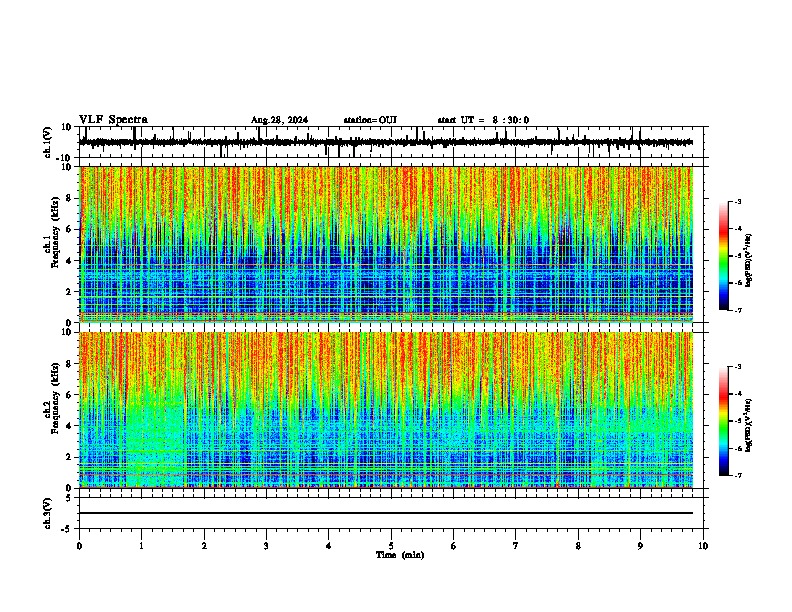The width and height of the screenshot is (792, 612).
Task: Click the 'ch.1 Frequency (kHz)' axis label
Action: tap(52, 232)
